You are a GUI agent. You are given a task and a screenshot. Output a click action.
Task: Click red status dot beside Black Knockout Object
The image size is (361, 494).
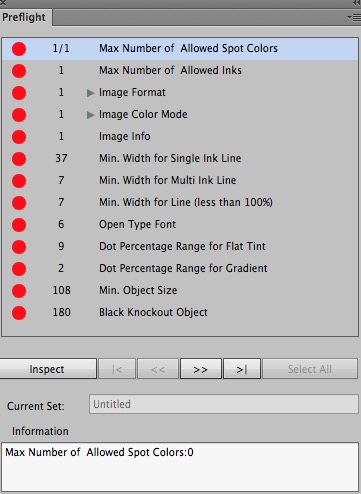[x=19, y=313]
